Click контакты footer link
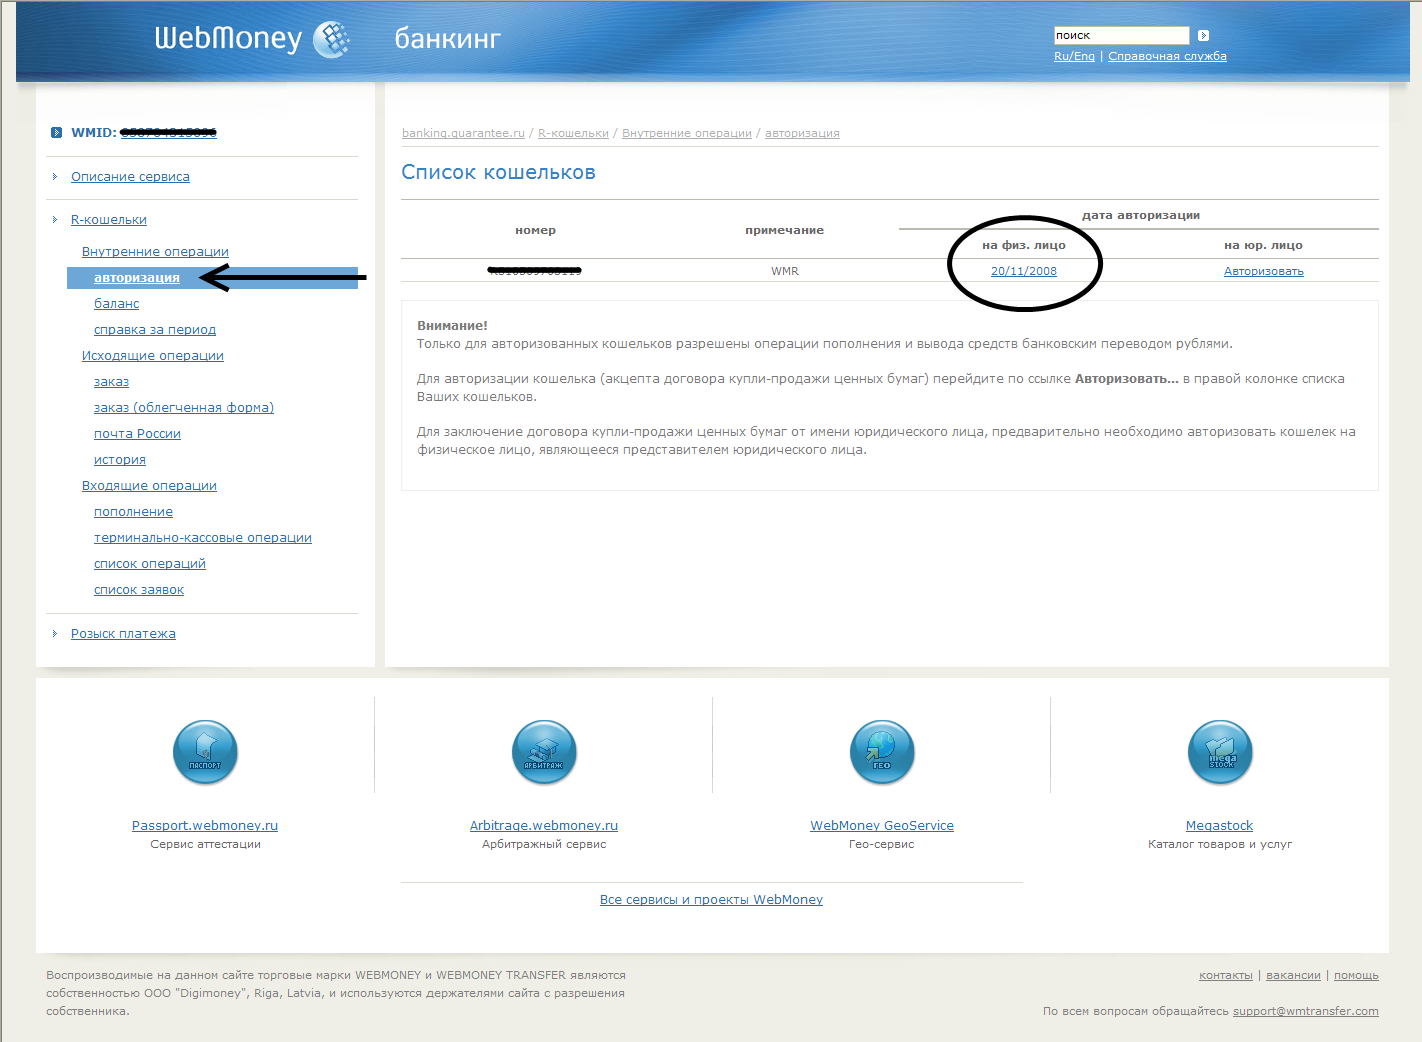This screenshot has height=1042, width=1422. click(1226, 975)
